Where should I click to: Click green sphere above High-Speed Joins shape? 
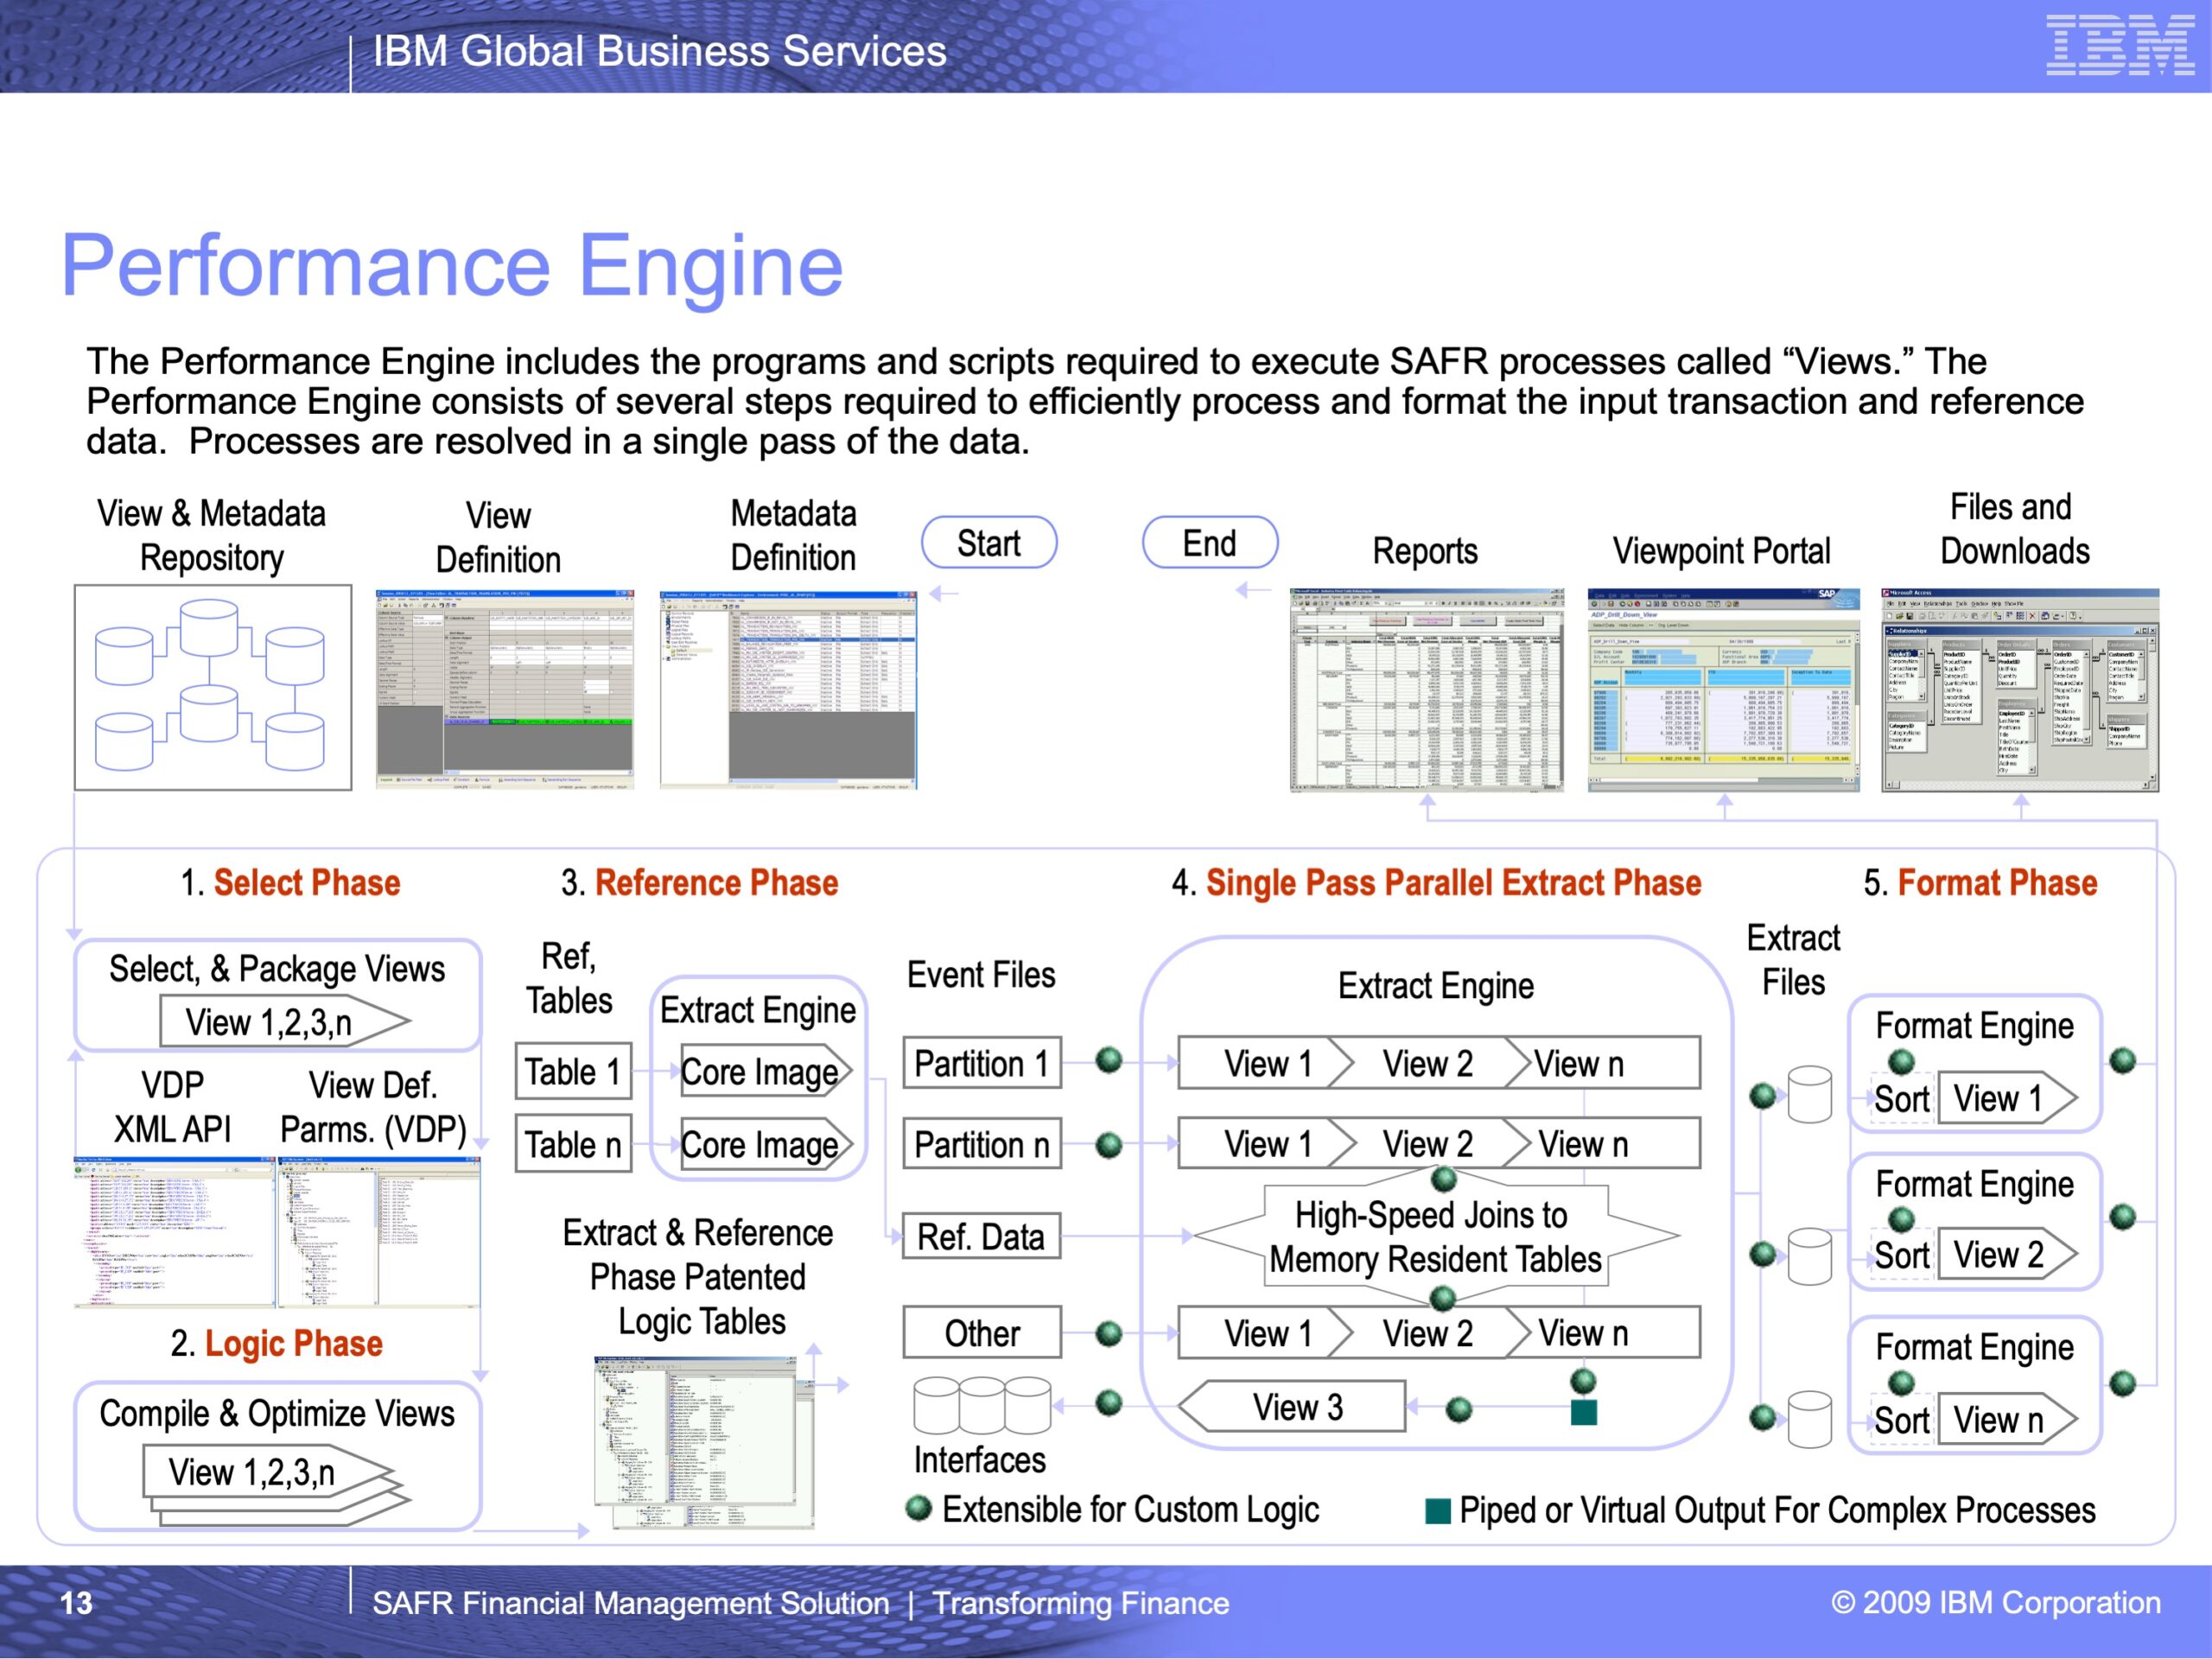[1443, 1180]
